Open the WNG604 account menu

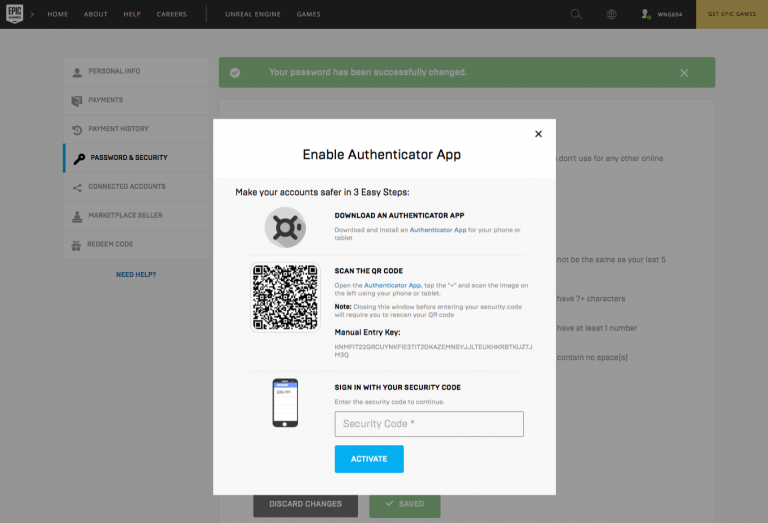coord(670,15)
